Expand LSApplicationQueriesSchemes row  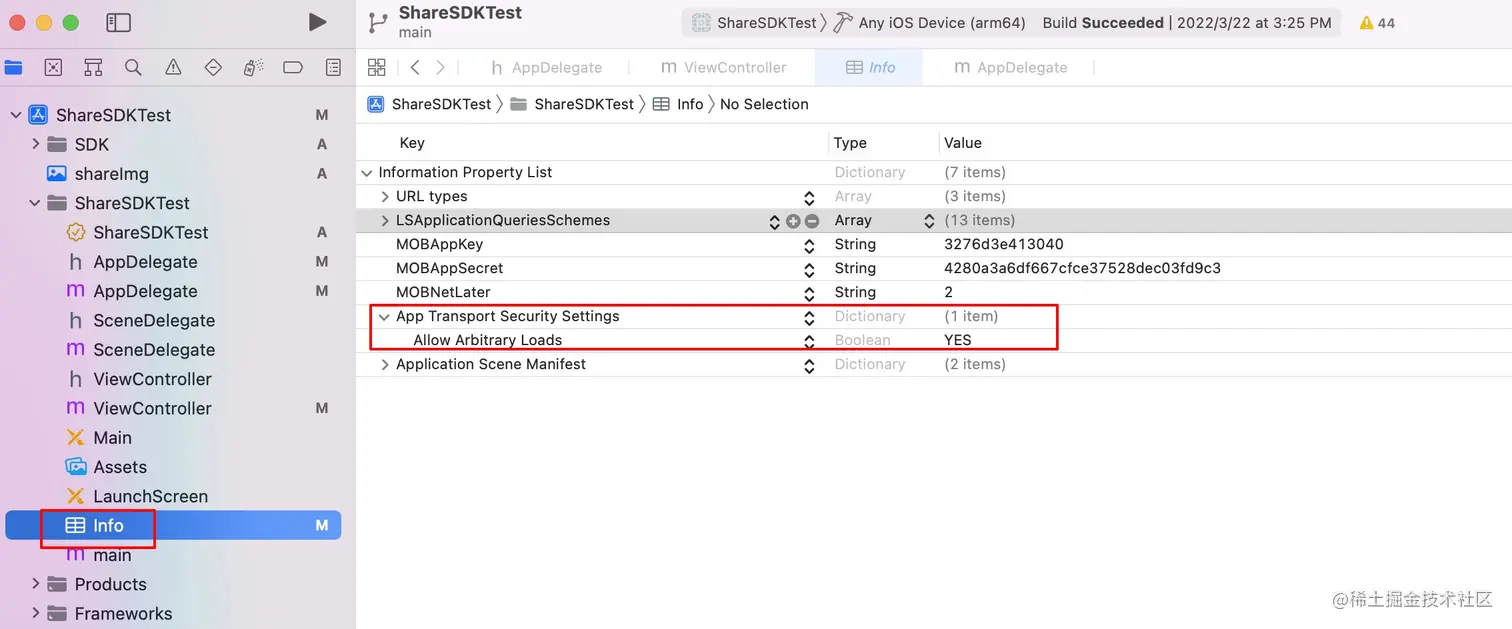[385, 220]
